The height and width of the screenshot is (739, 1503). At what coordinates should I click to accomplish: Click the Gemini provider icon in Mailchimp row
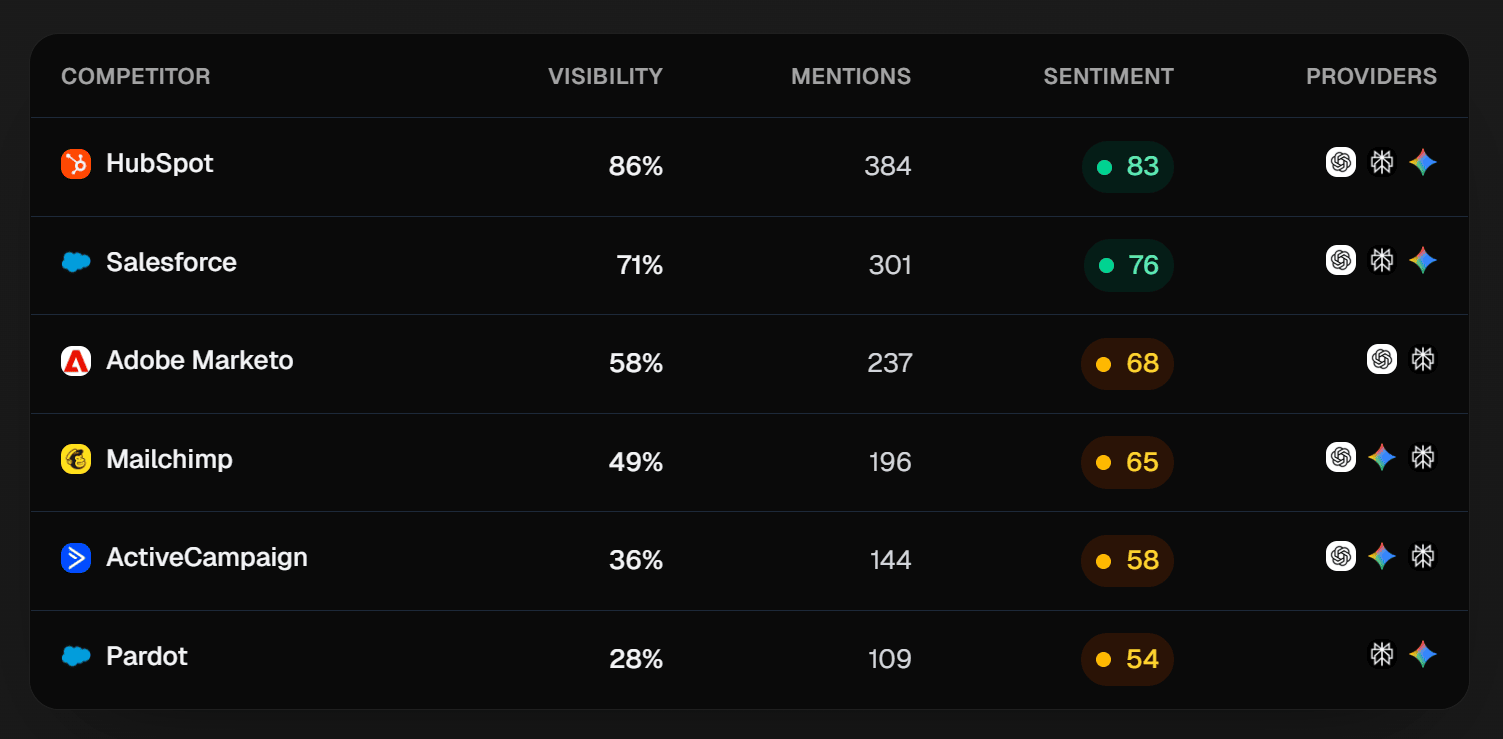(x=1382, y=457)
